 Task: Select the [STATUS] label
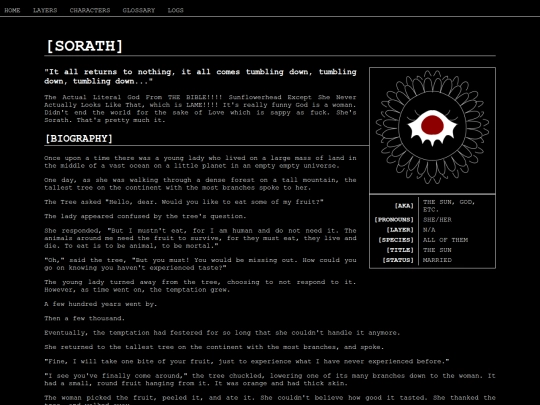pyautogui.click(x=398, y=260)
